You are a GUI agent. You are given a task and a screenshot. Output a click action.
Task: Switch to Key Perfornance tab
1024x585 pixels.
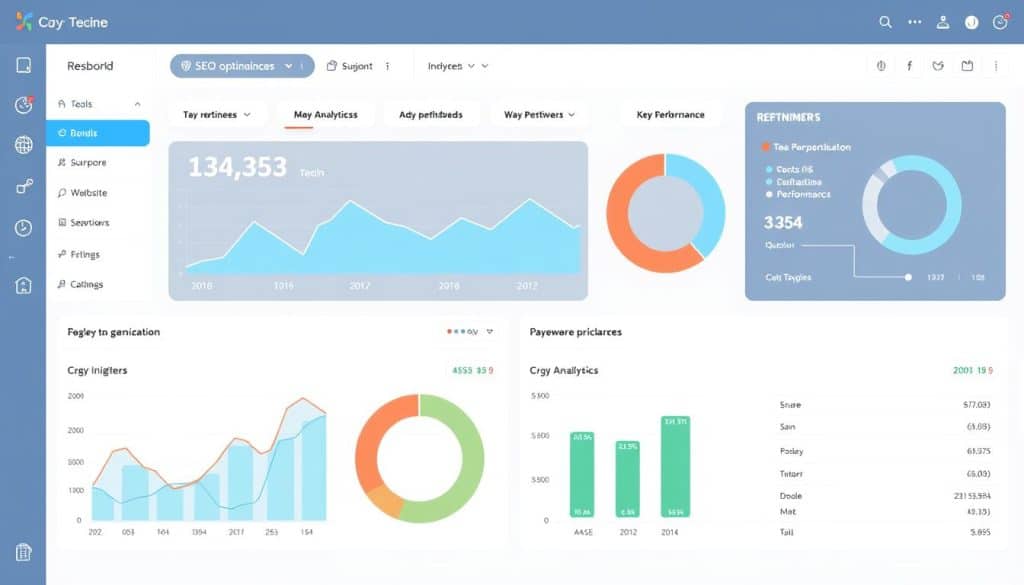coord(670,114)
